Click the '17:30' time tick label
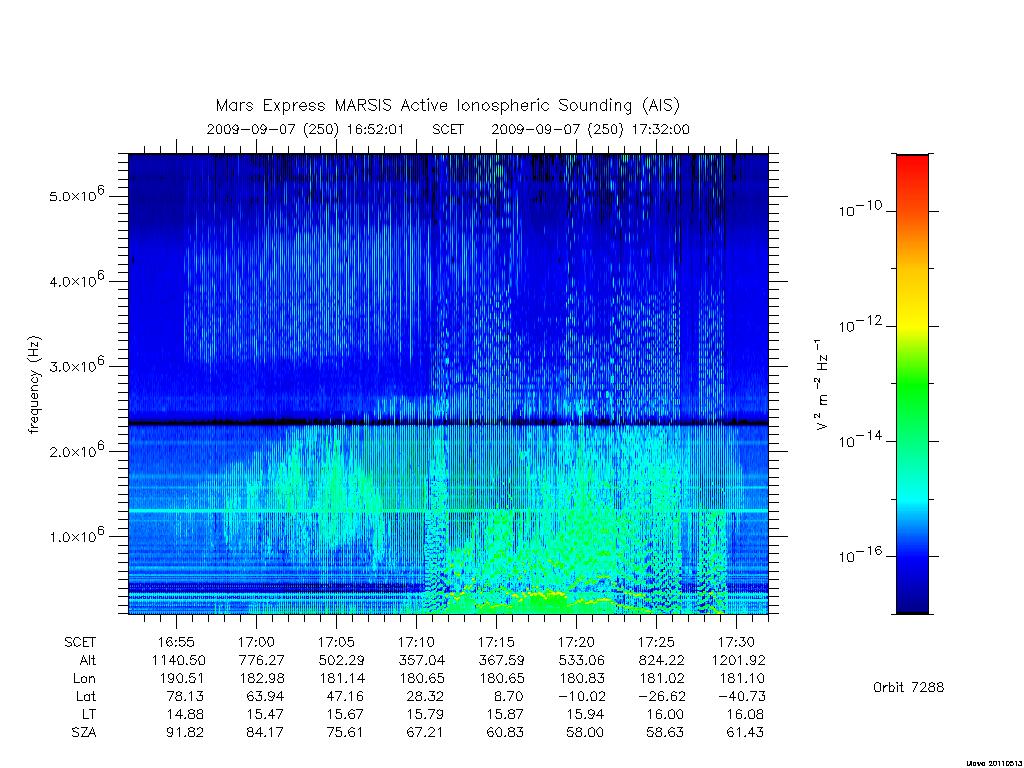 (736, 643)
